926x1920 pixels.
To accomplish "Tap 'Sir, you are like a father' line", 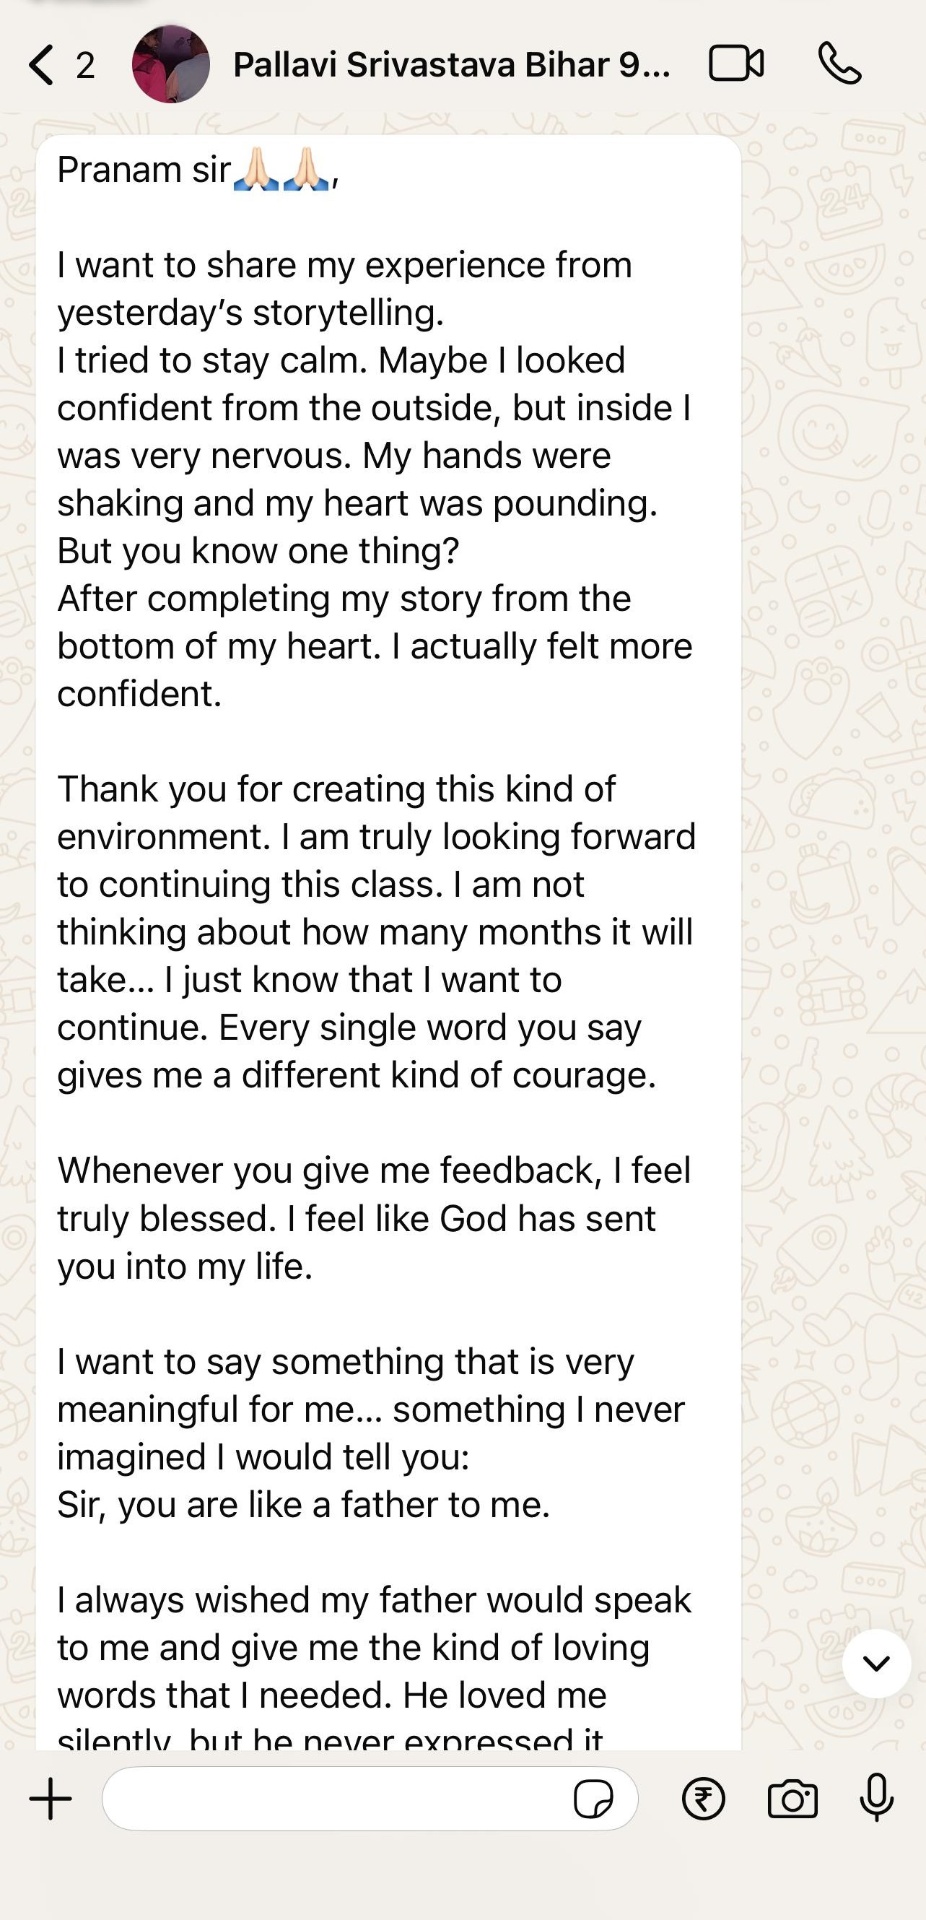I will click(303, 1504).
